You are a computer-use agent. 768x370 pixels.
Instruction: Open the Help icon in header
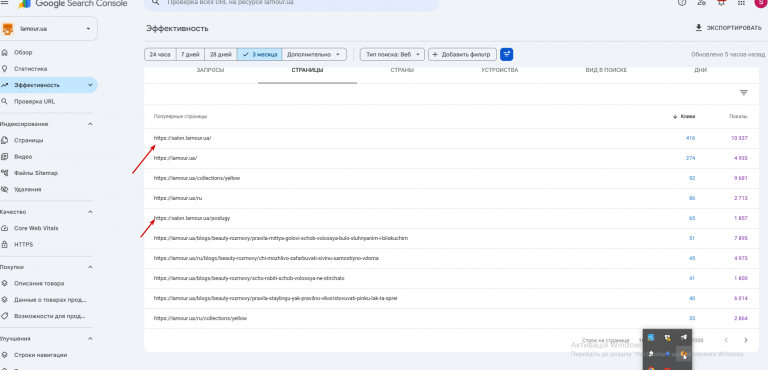click(x=682, y=2)
